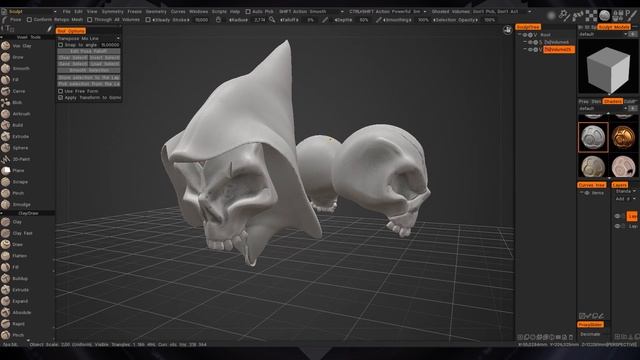Click the checker pattern icon in top toolbar
The height and width of the screenshot is (360, 640).
coord(591,16)
